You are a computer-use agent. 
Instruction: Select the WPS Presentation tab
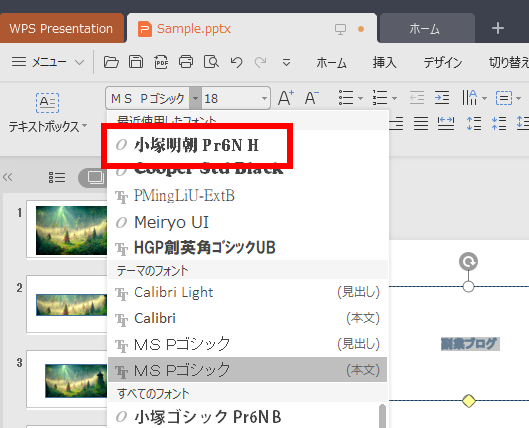point(61,28)
